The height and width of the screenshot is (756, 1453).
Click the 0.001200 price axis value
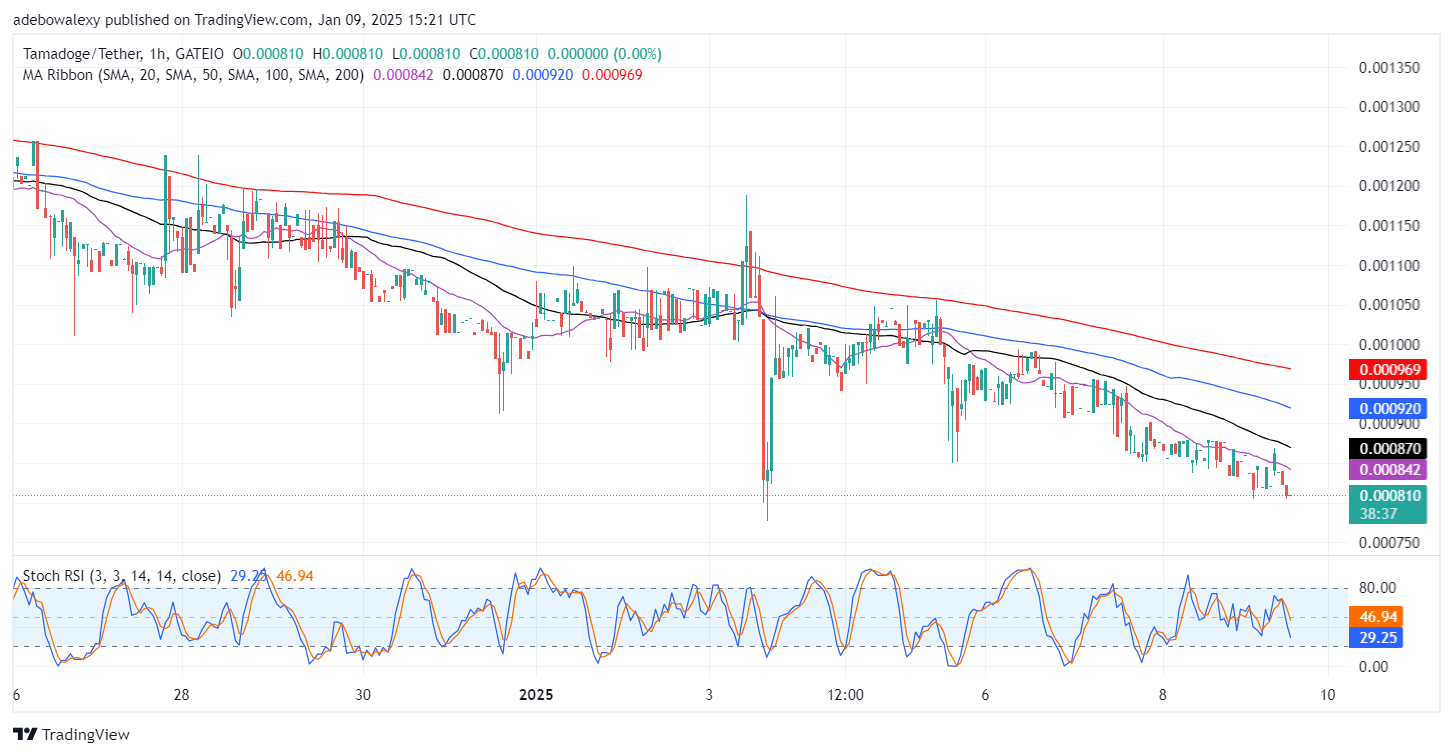click(1389, 186)
